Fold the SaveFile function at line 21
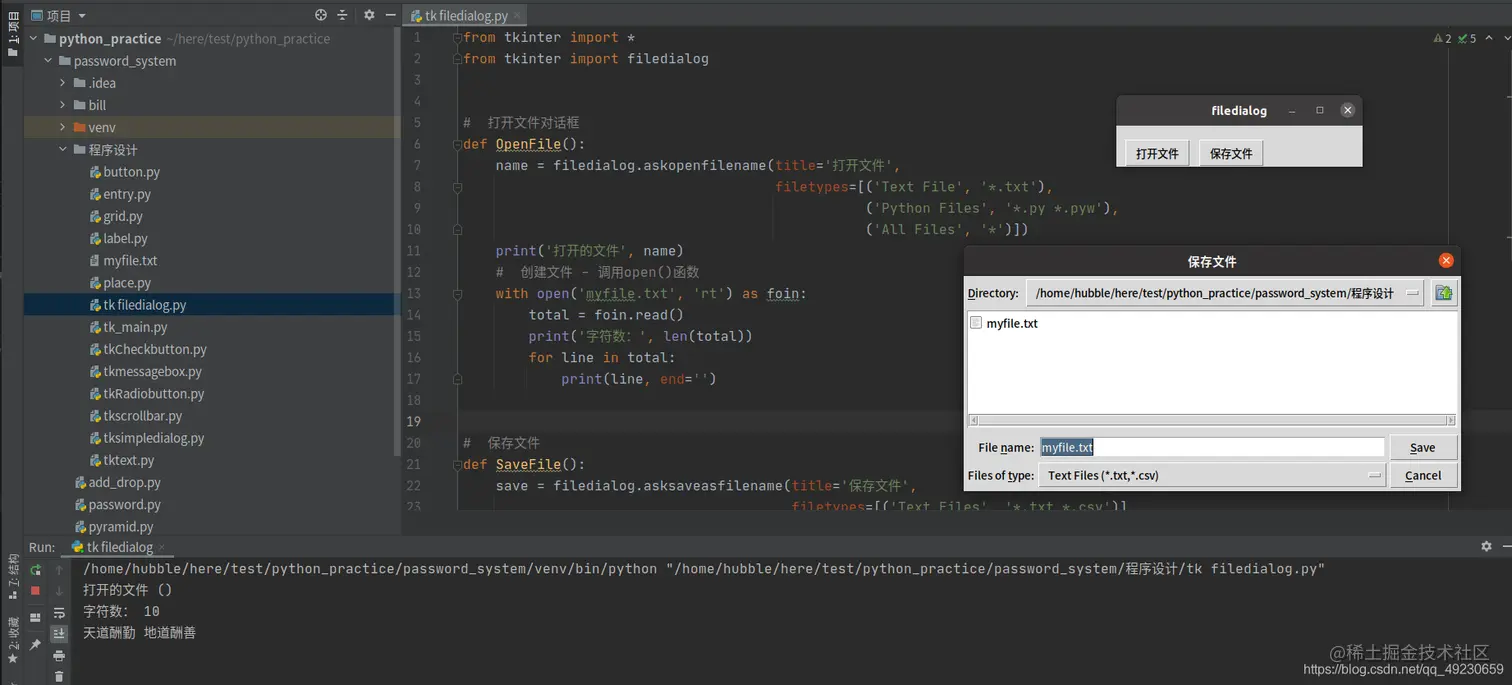Image resolution: width=1512 pixels, height=685 pixels. [457, 464]
